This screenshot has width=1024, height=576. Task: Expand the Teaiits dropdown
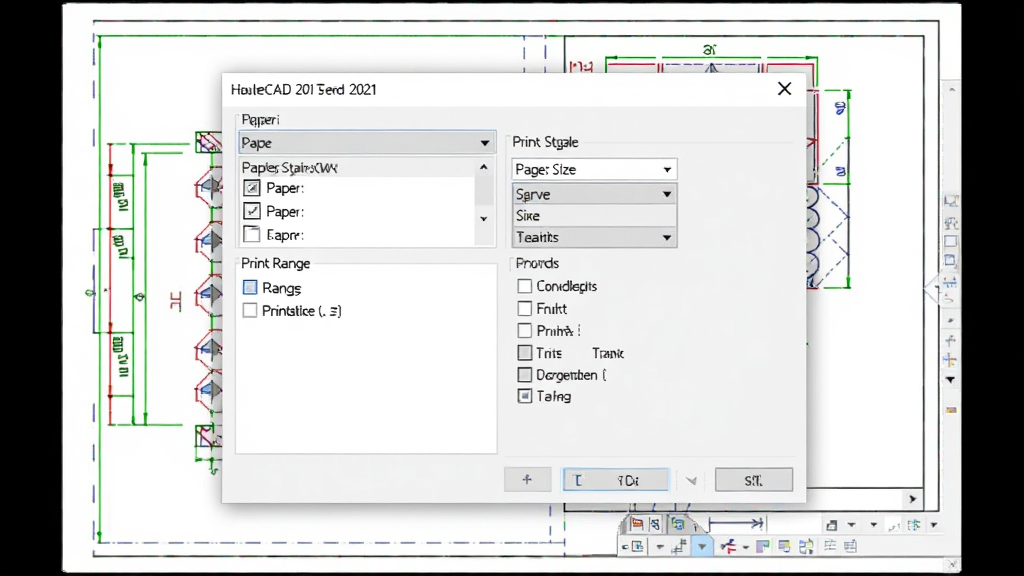coord(594,237)
